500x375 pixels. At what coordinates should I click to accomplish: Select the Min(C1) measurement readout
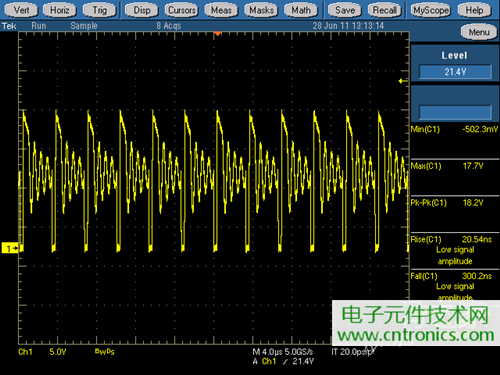455,129
